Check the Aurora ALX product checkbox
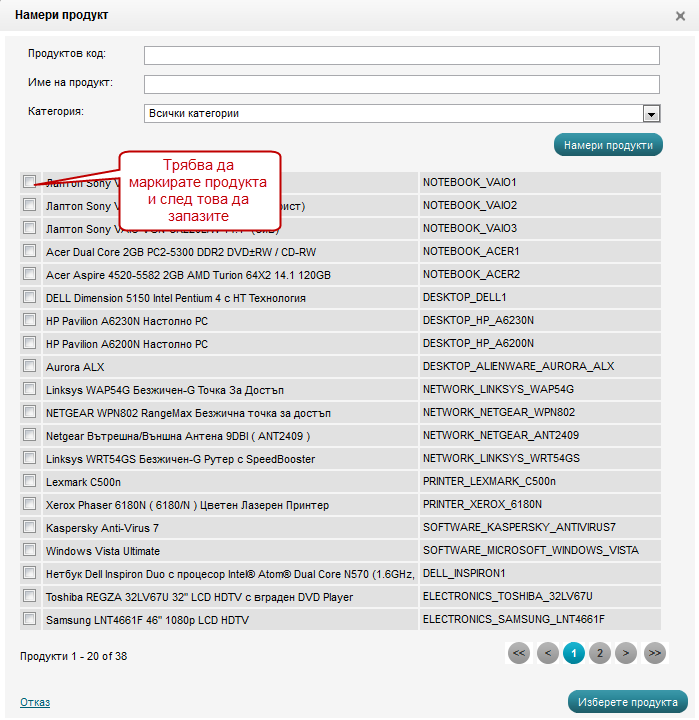The height and width of the screenshot is (720, 699). pyautogui.click(x=30, y=366)
